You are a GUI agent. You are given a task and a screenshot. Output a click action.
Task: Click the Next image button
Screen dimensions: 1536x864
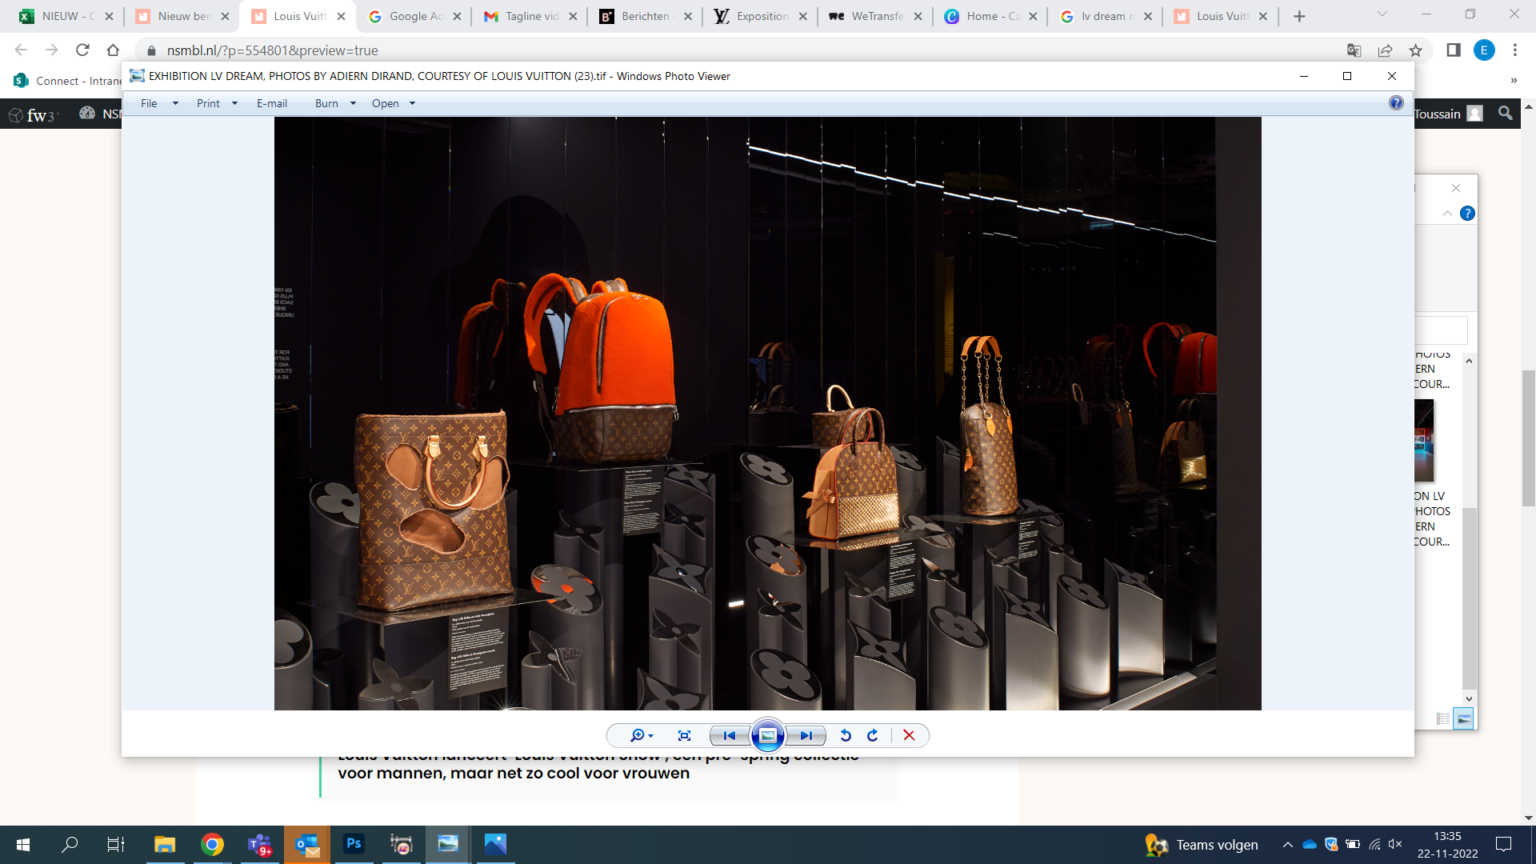coord(806,736)
